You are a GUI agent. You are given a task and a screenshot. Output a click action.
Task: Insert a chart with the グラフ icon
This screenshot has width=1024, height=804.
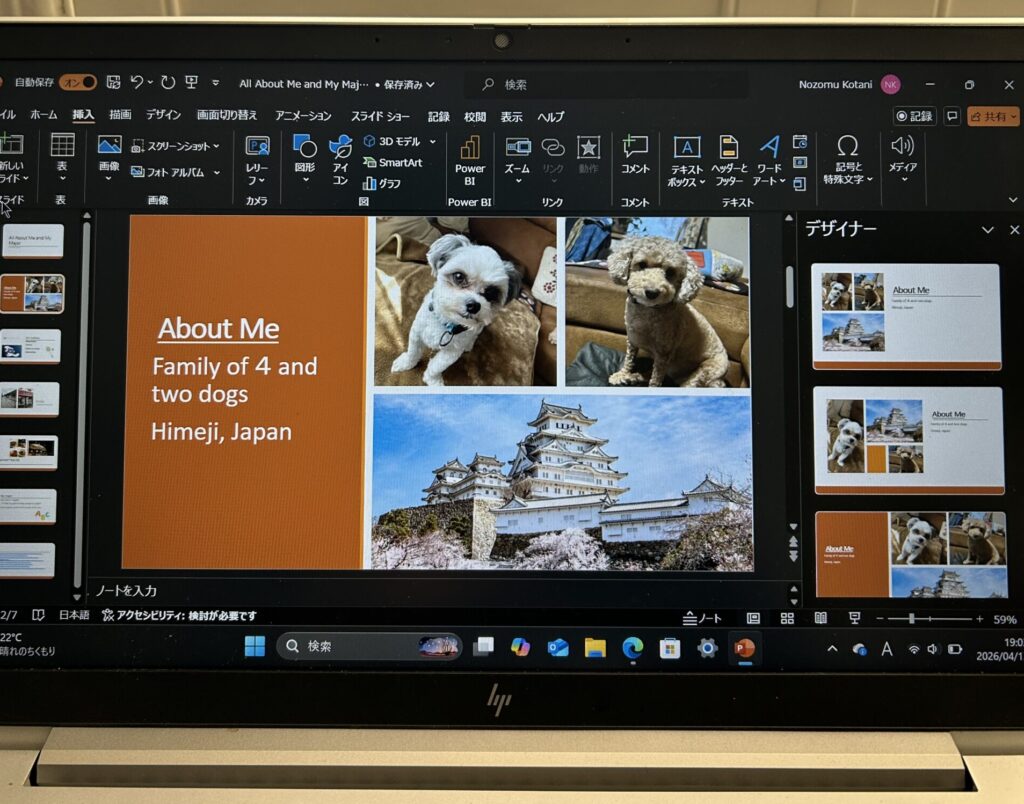point(382,184)
